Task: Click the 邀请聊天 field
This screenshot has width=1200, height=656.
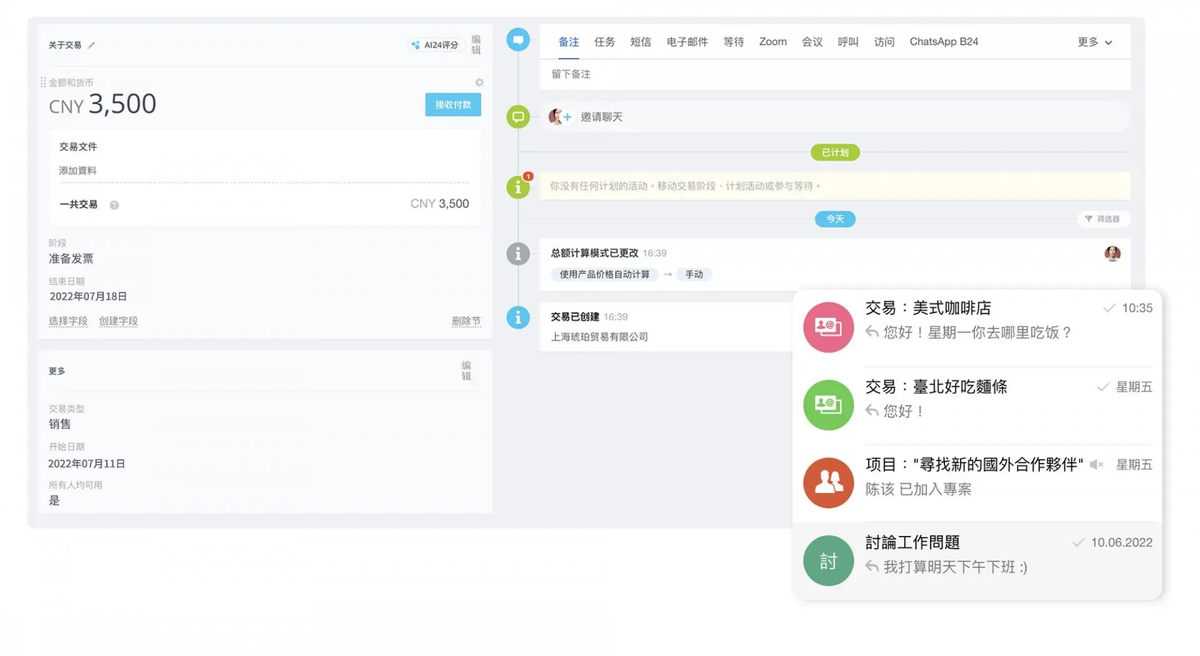Action: point(835,117)
